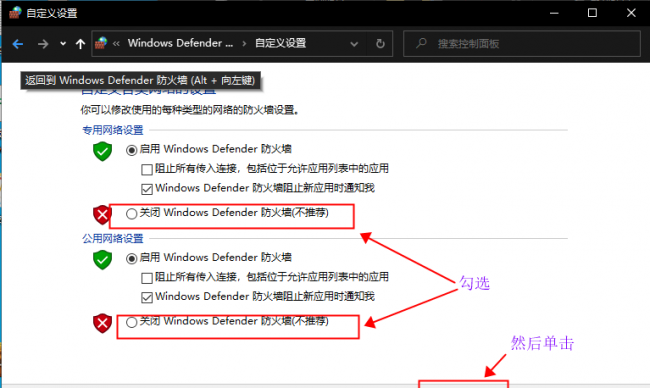Select 关闭 Windows Defender 防火墙 under 专用网络设置
The image size is (650, 388).
point(131,213)
